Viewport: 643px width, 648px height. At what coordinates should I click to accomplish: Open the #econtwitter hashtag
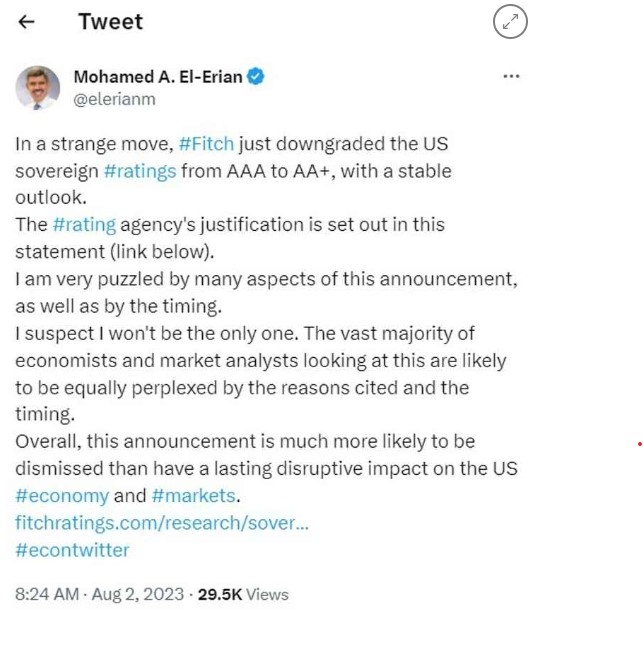click(72, 550)
